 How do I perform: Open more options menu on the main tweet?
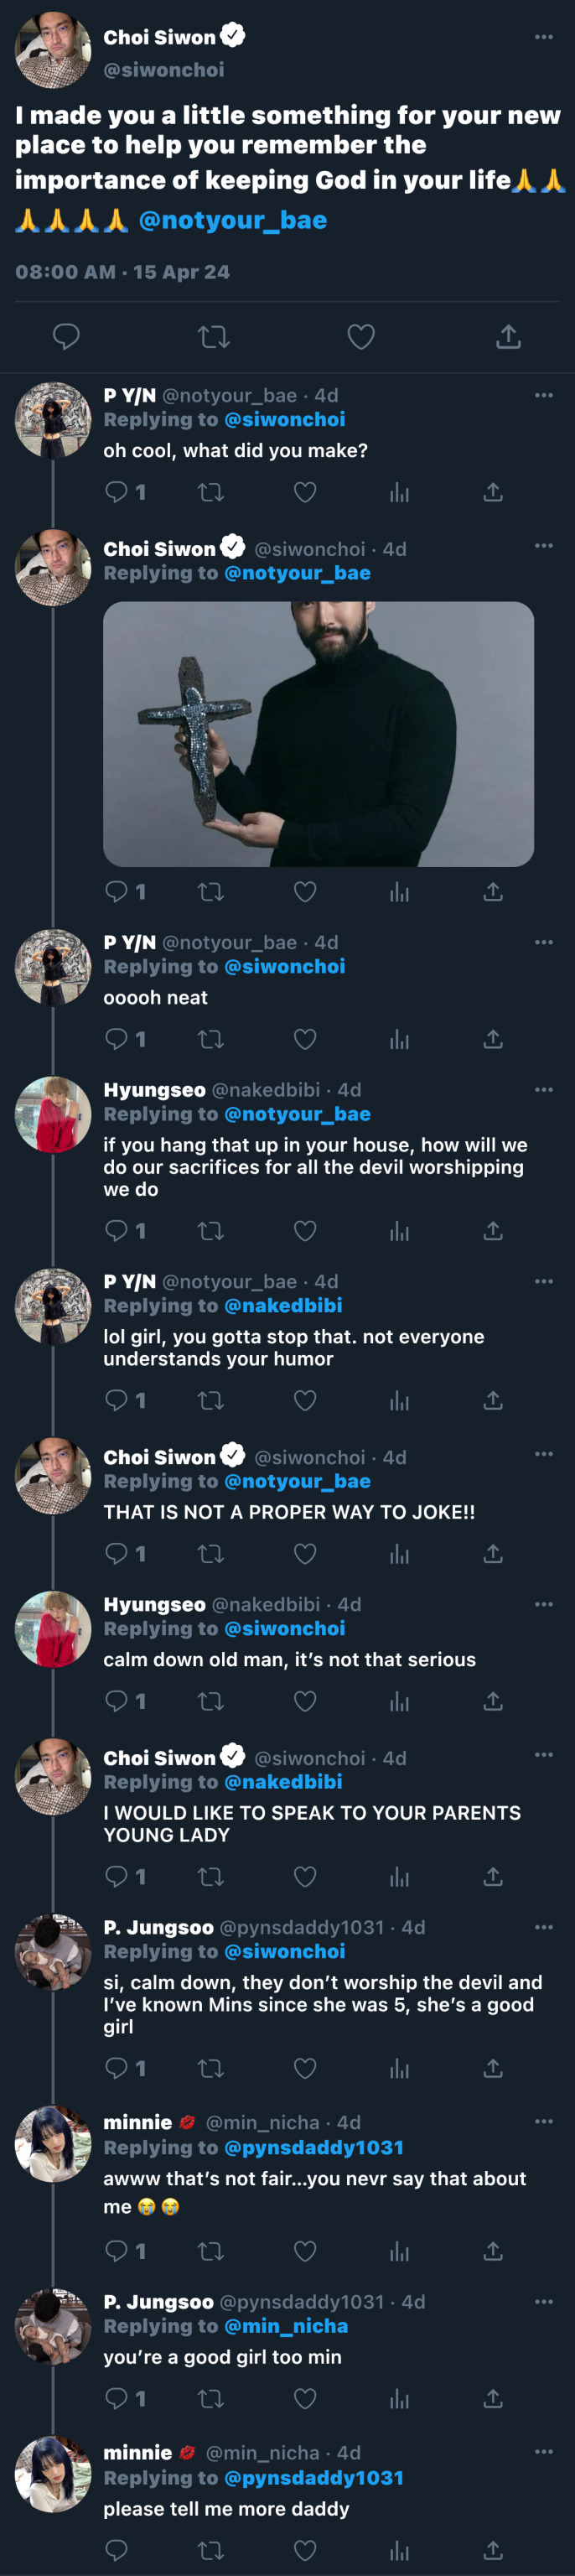point(544,37)
